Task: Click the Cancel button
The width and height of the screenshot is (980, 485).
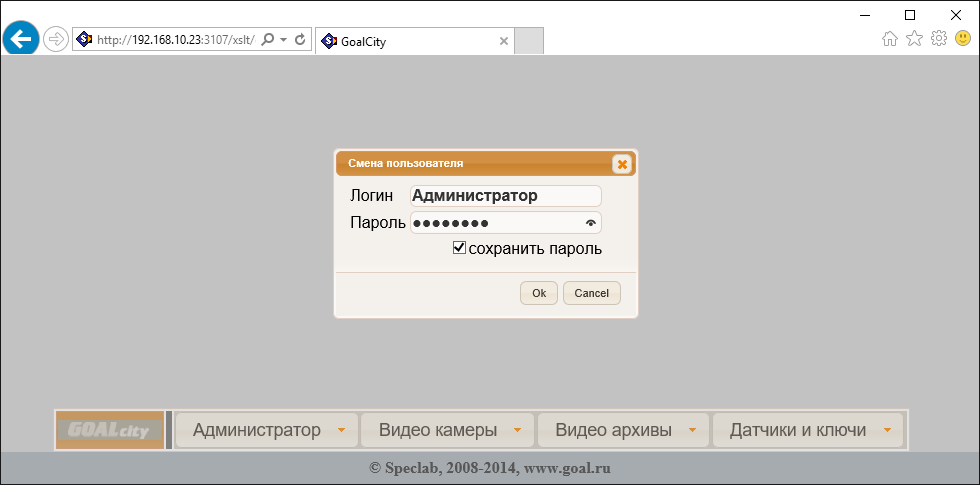Action: coord(591,293)
